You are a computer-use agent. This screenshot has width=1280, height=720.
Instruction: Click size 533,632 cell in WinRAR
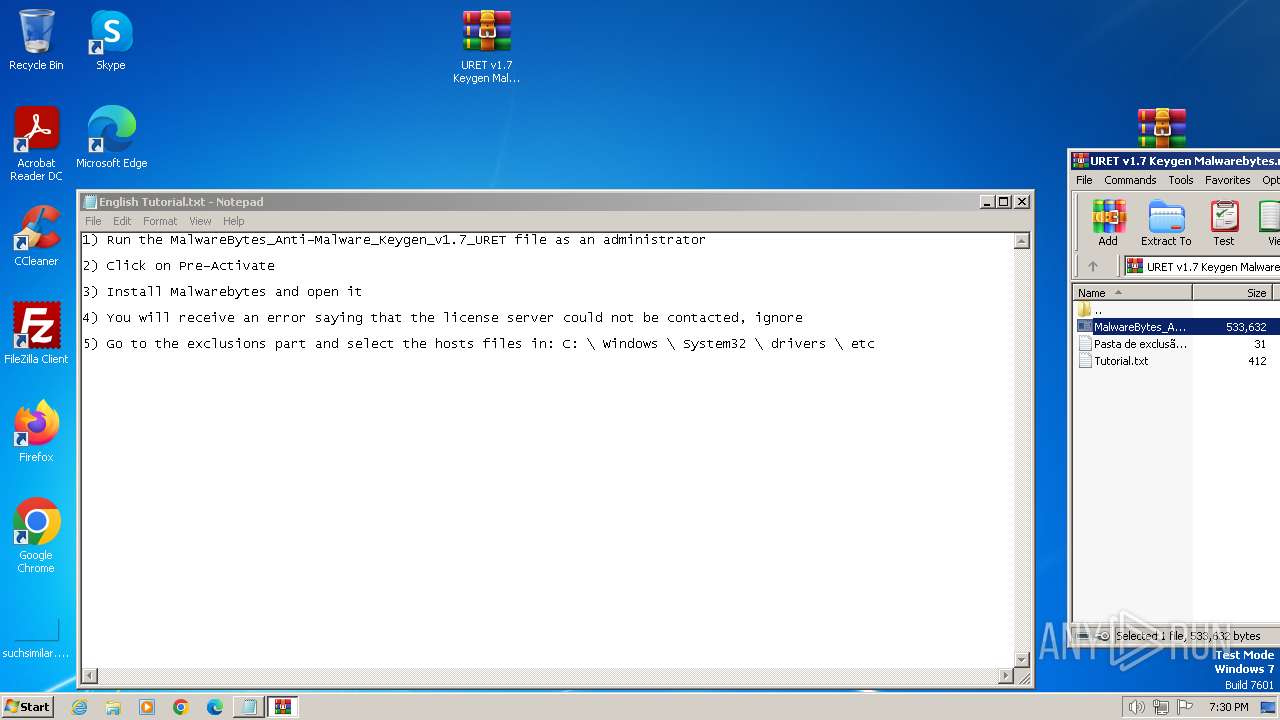coord(1246,327)
